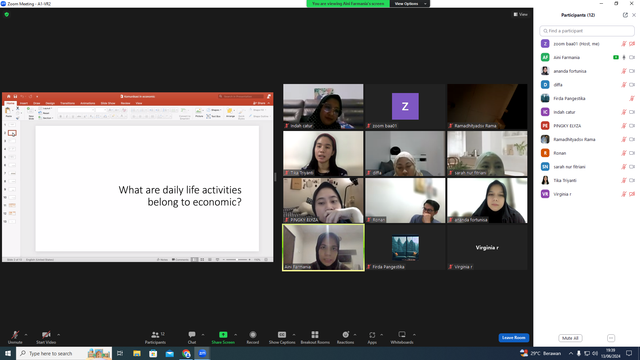640x360 pixels.
Task: Toggle ananda fortunisa's muted microphone icon
Action: tap(624, 71)
